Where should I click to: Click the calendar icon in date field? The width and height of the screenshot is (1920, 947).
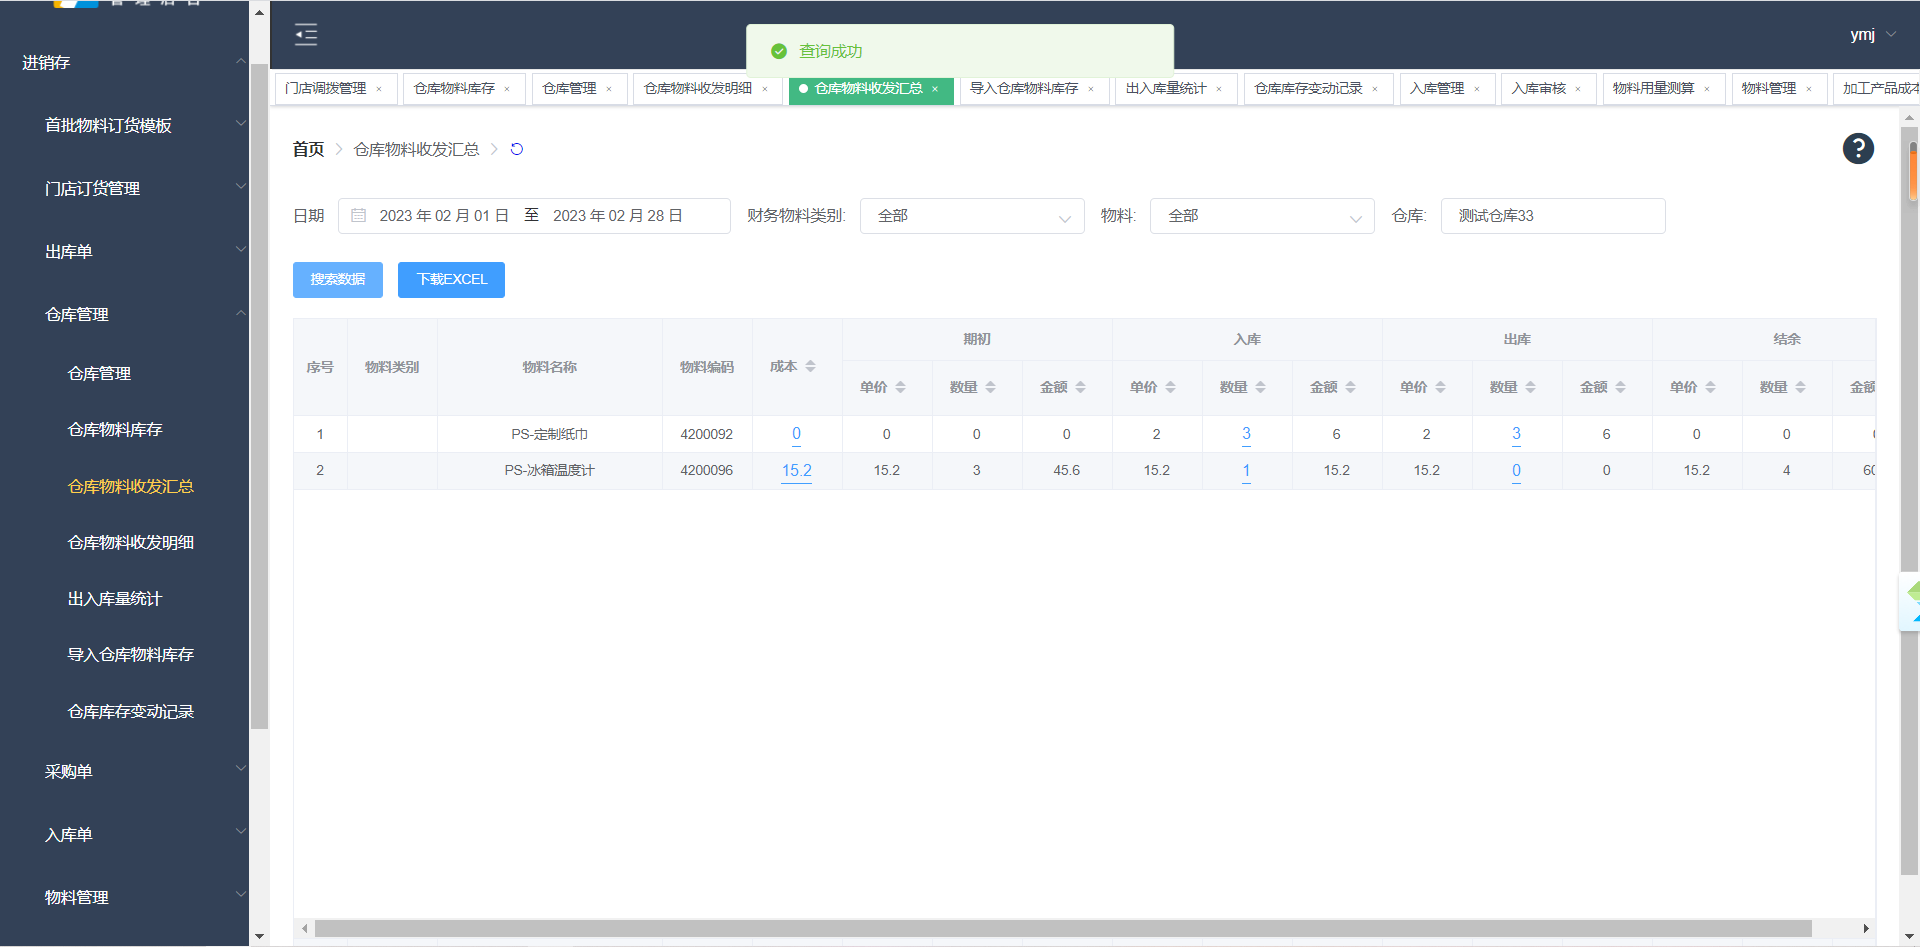tap(359, 216)
